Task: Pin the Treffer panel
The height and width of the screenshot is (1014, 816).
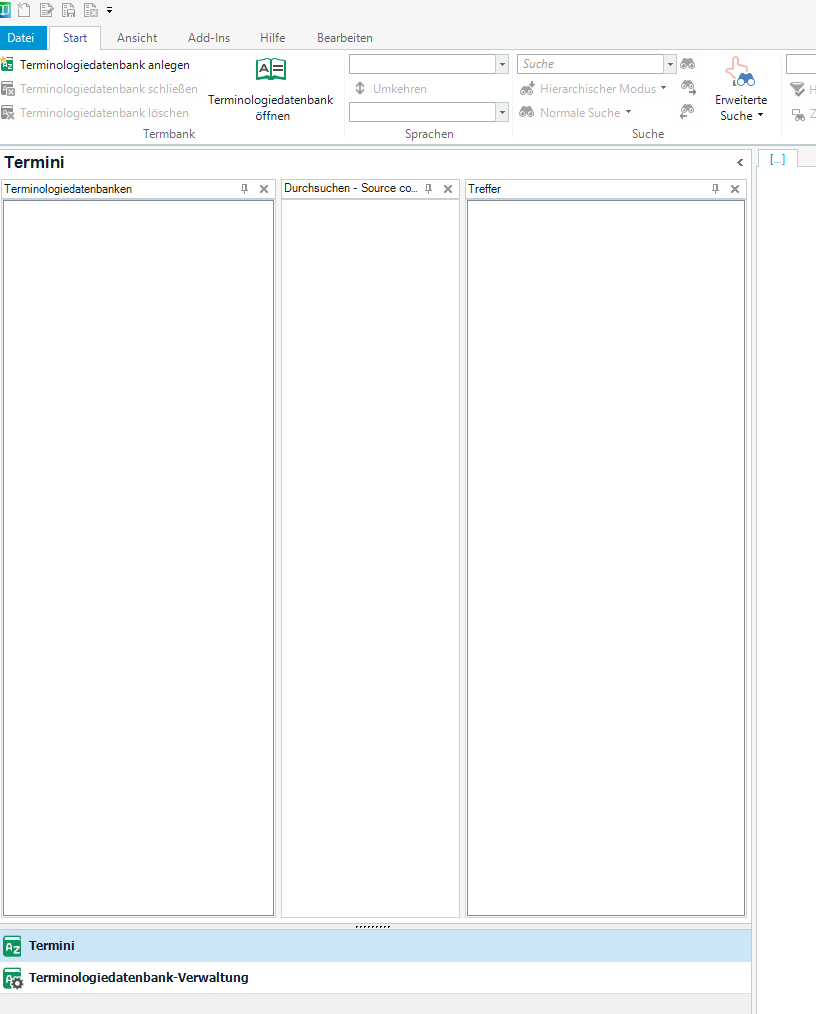Action: point(715,189)
